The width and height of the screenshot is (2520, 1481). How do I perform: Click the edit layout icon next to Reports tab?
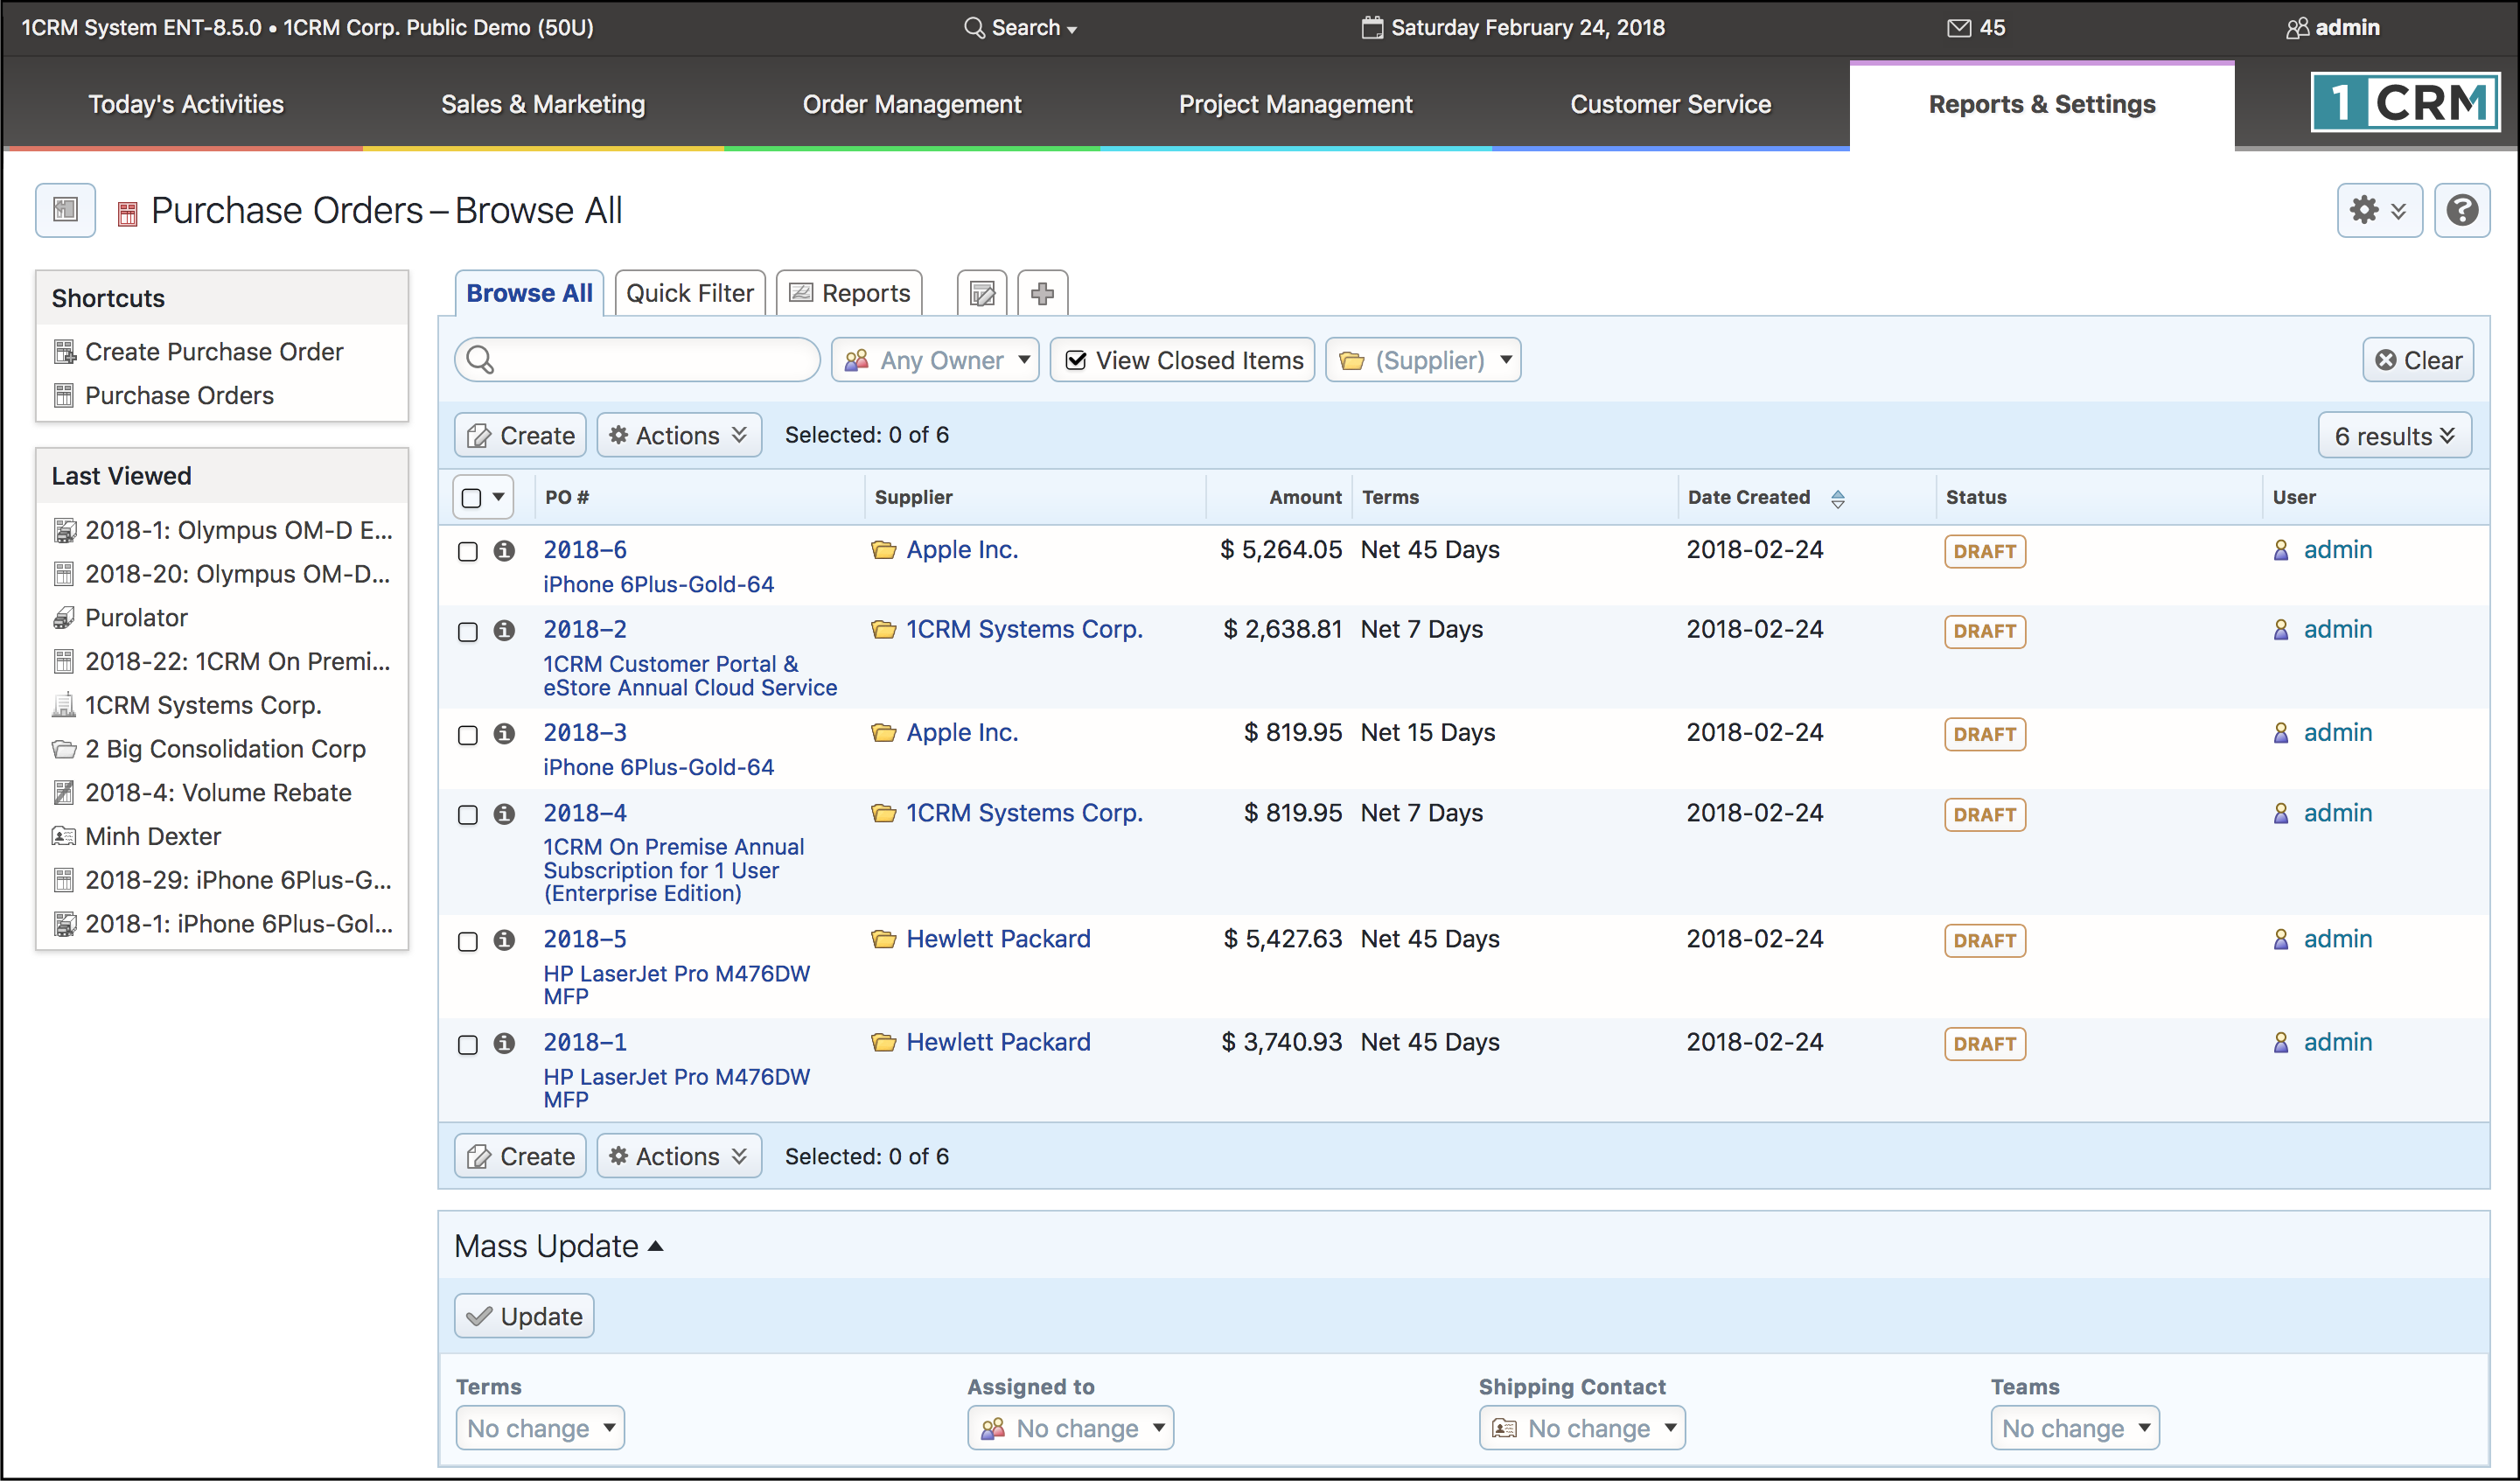[x=982, y=293]
